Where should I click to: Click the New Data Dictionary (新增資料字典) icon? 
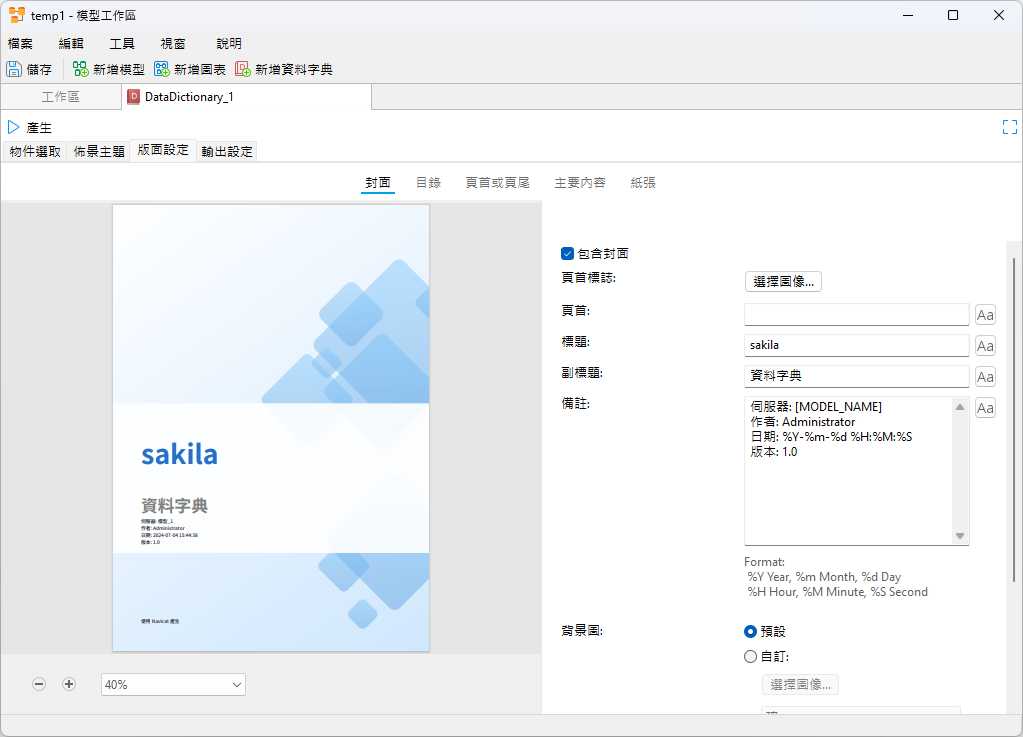coord(243,69)
